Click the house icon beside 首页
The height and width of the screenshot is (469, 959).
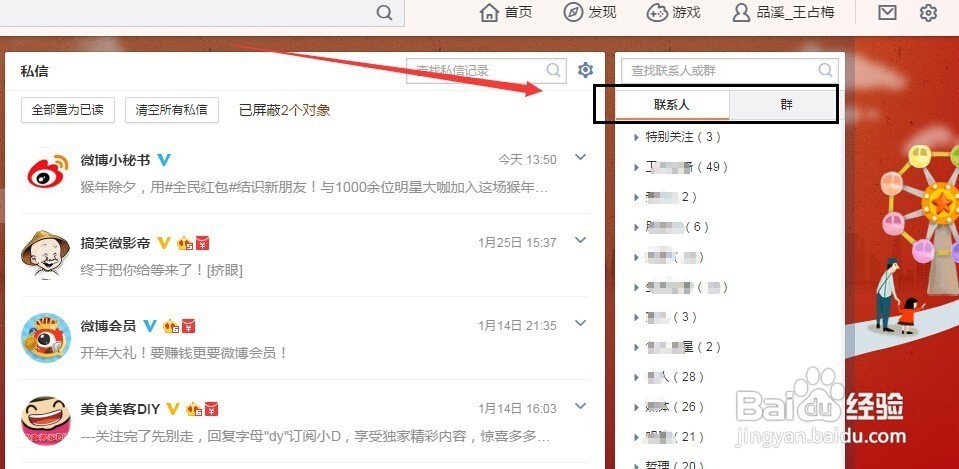pyautogui.click(x=489, y=12)
